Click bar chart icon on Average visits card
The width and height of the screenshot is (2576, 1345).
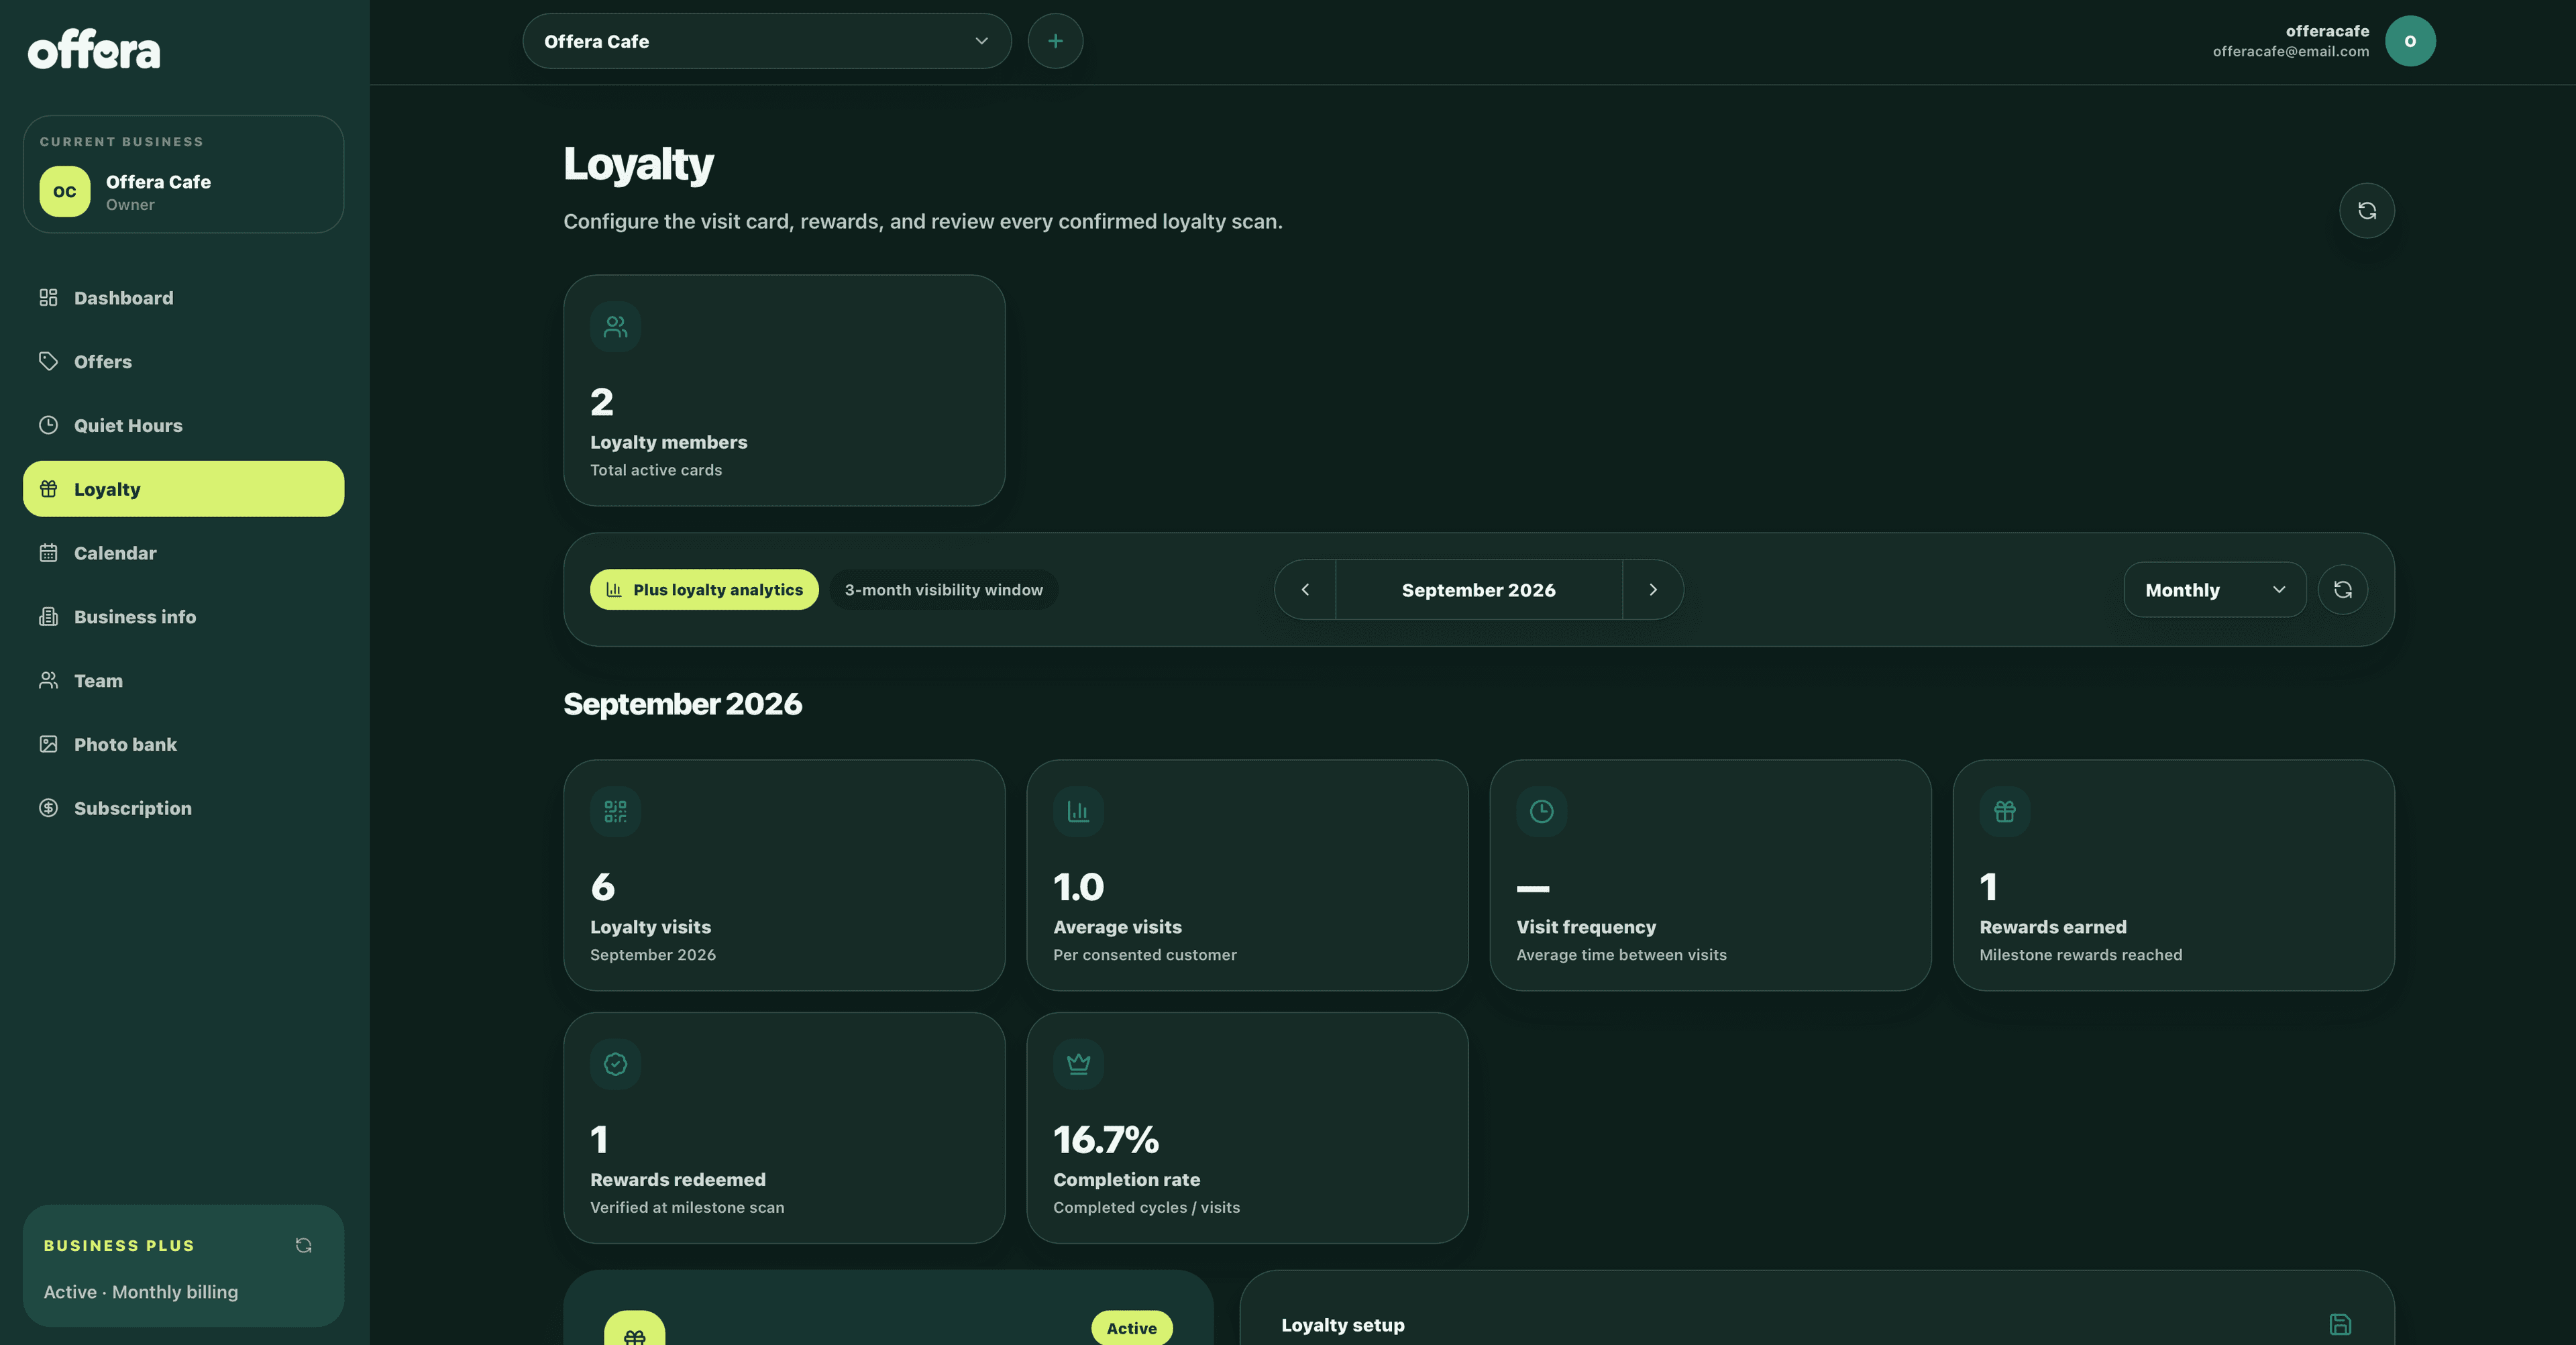1078,811
